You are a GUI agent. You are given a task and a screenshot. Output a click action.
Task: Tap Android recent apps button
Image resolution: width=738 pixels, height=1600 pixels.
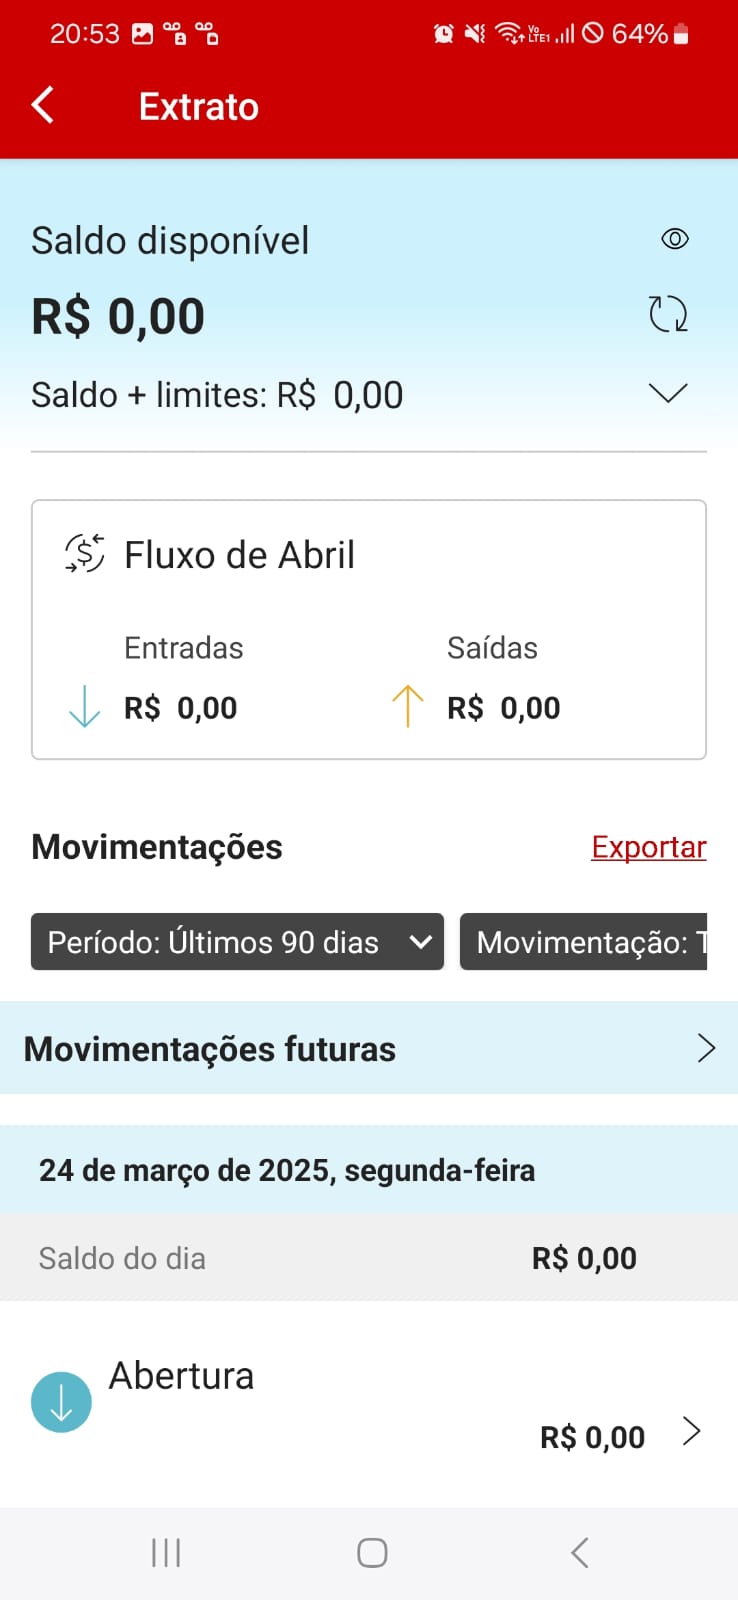click(166, 1553)
